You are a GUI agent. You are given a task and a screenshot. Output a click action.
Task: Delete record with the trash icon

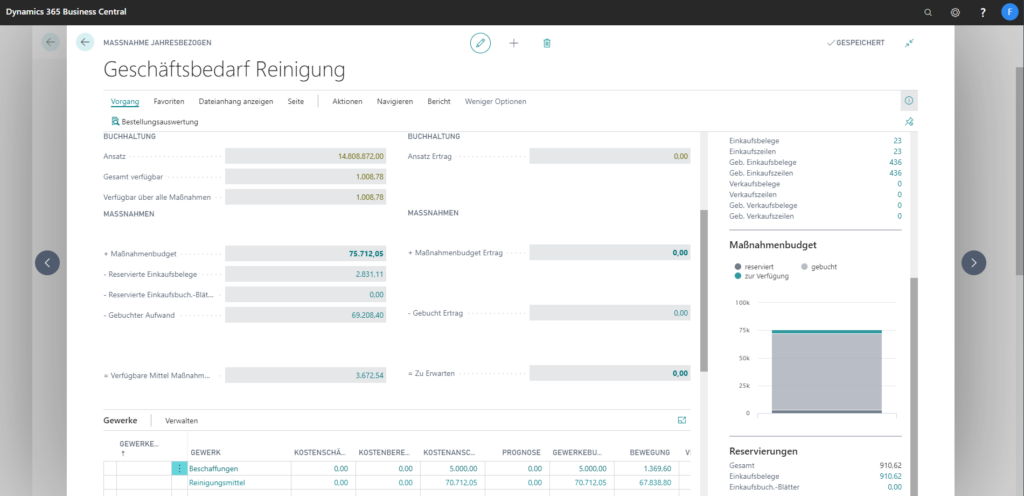click(546, 43)
